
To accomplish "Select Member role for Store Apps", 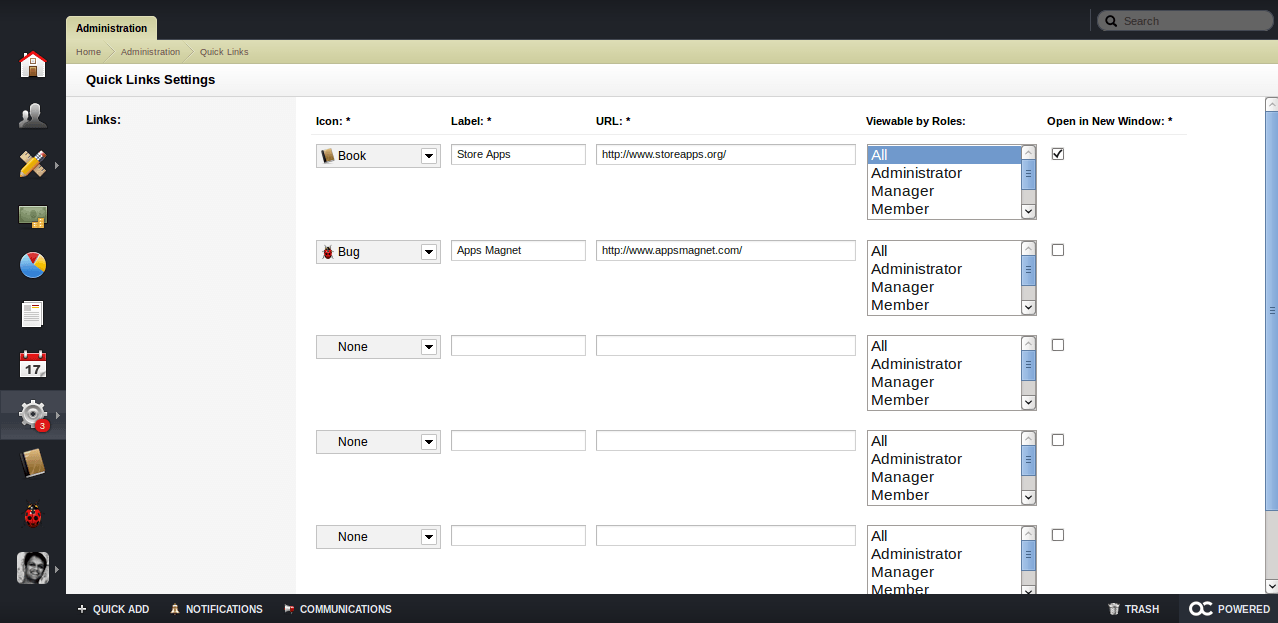I will coord(944,209).
